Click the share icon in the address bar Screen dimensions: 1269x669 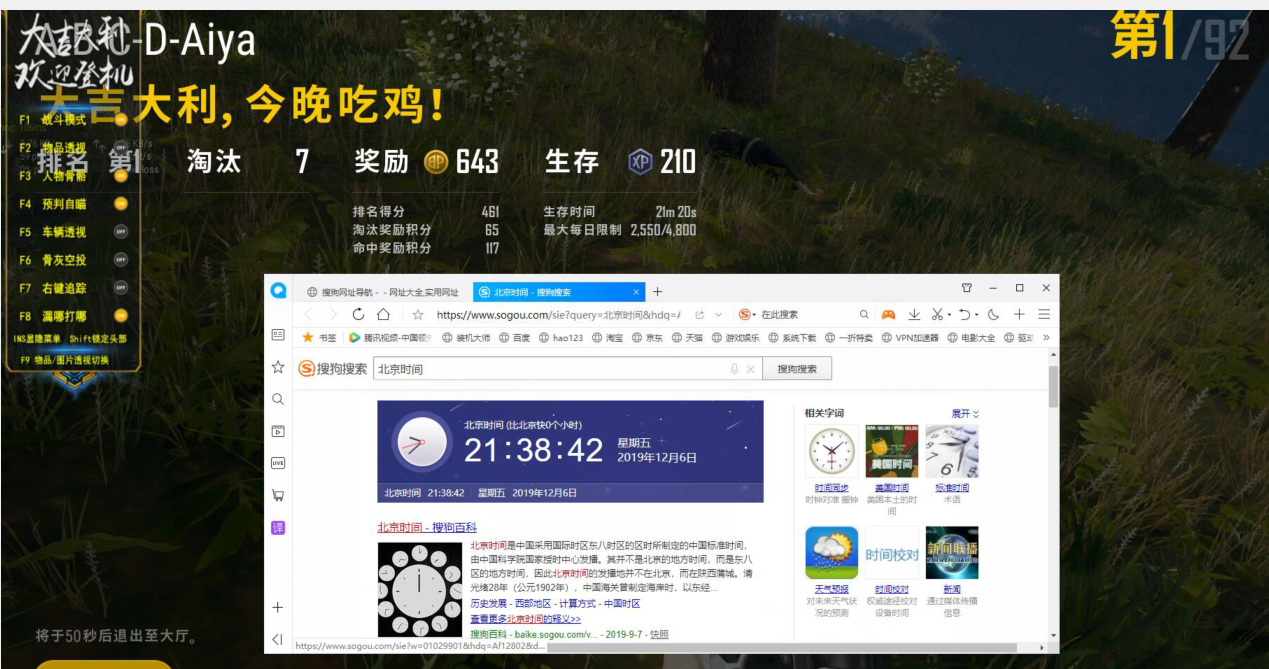[700, 314]
